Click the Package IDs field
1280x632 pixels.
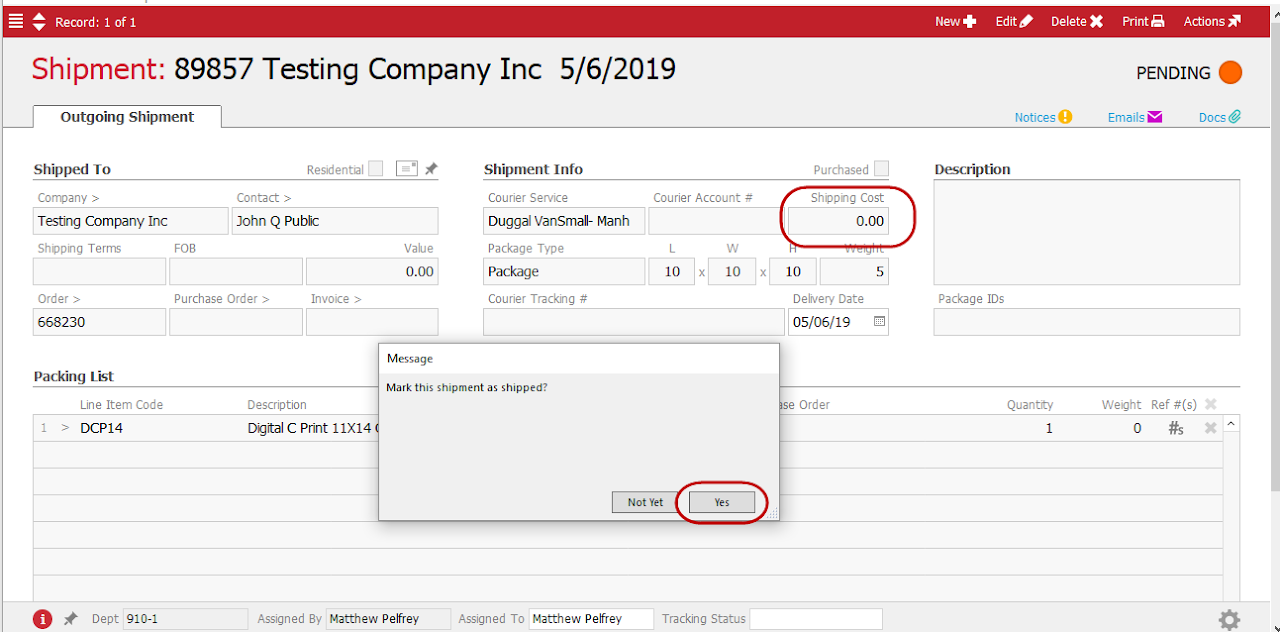[x=1087, y=322]
